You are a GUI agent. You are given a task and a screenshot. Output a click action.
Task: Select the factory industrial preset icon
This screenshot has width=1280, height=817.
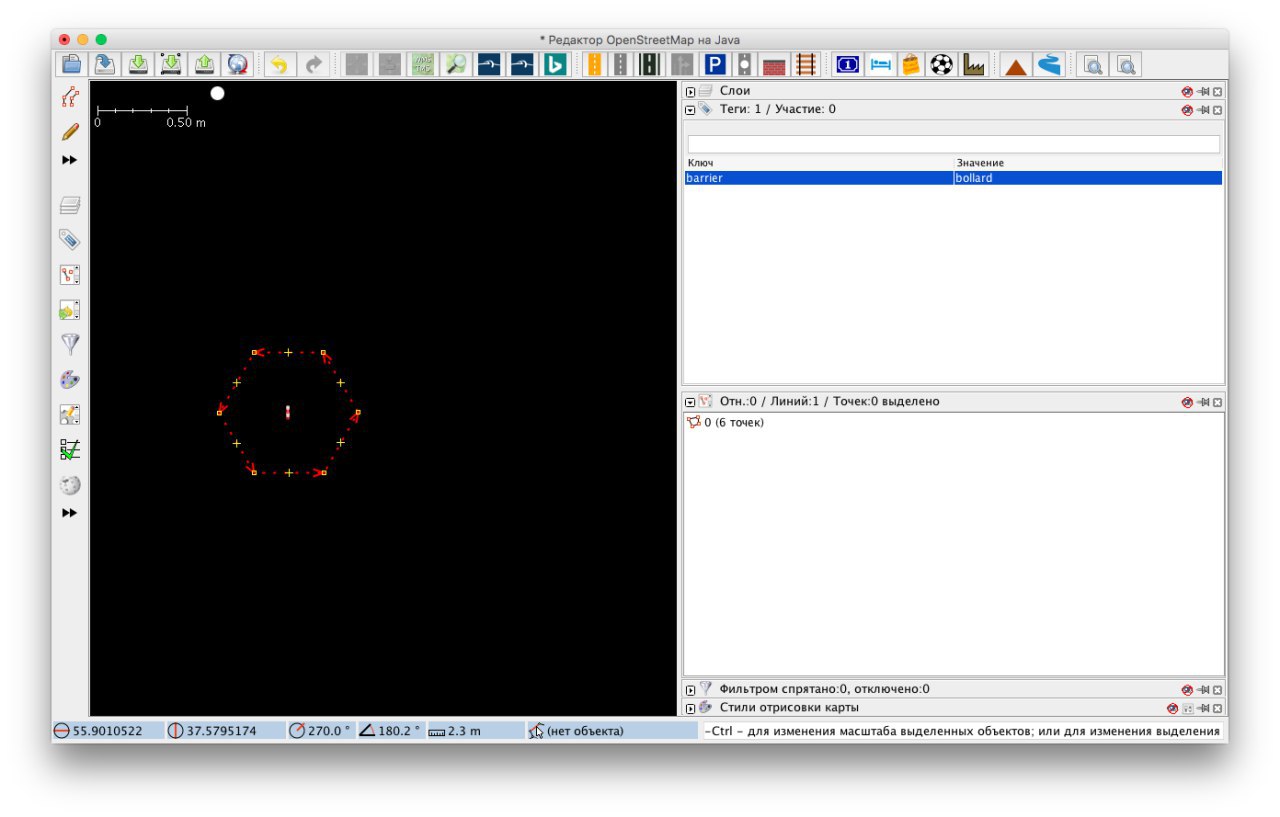click(974, 64)
